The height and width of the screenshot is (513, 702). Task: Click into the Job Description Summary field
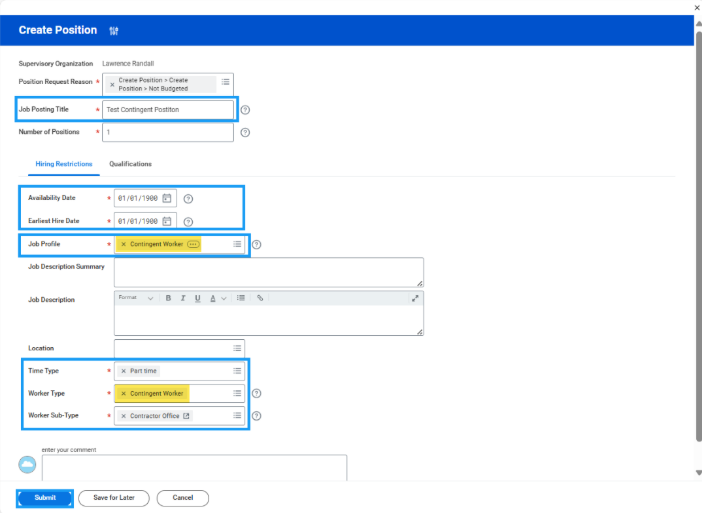point(268,272)
